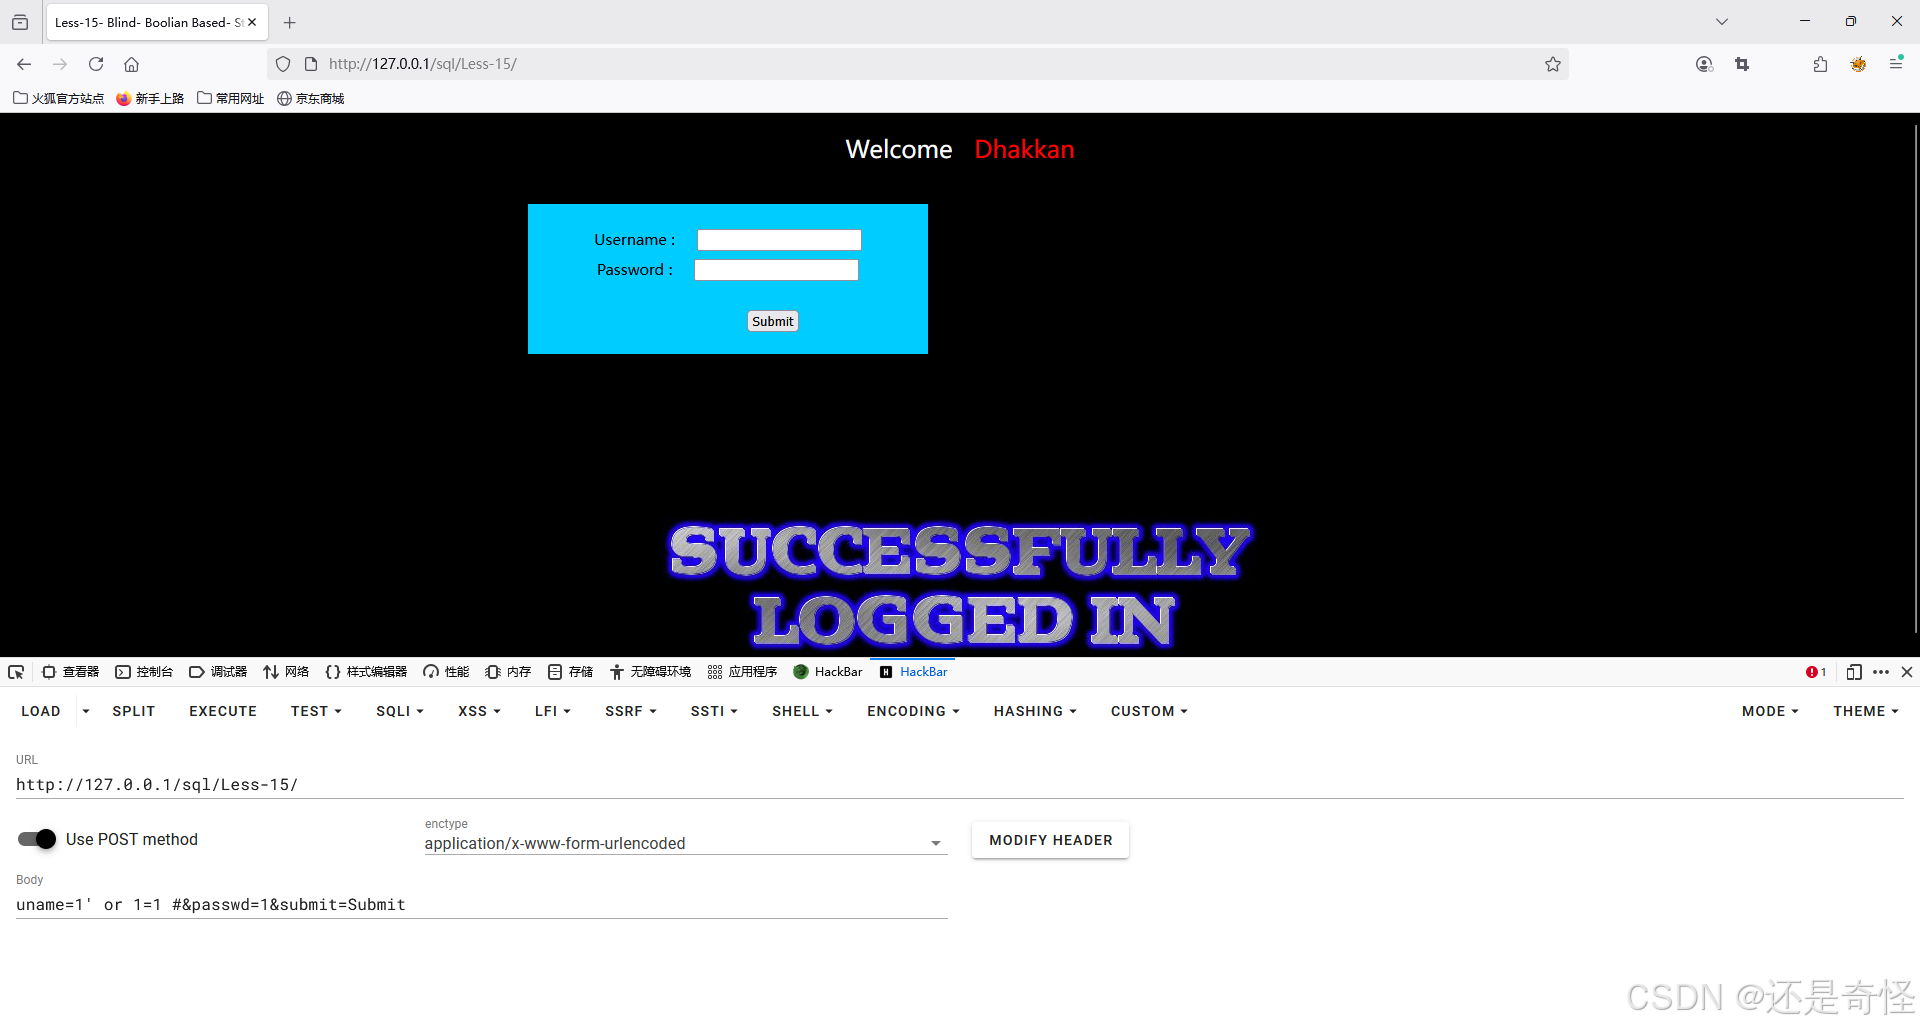Open the Style Editor (样式编辑器) panel

click(366, 672)
